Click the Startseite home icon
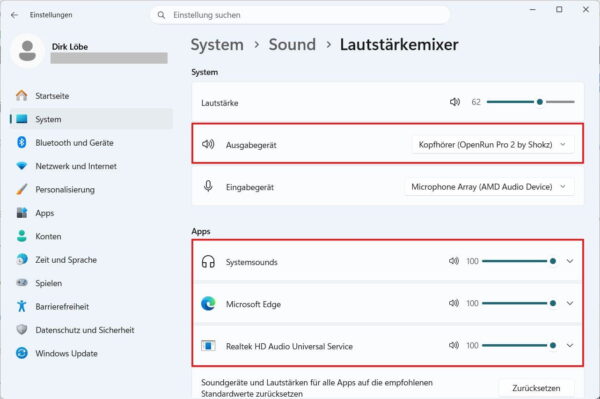600x399 pixels. (22, 96)
